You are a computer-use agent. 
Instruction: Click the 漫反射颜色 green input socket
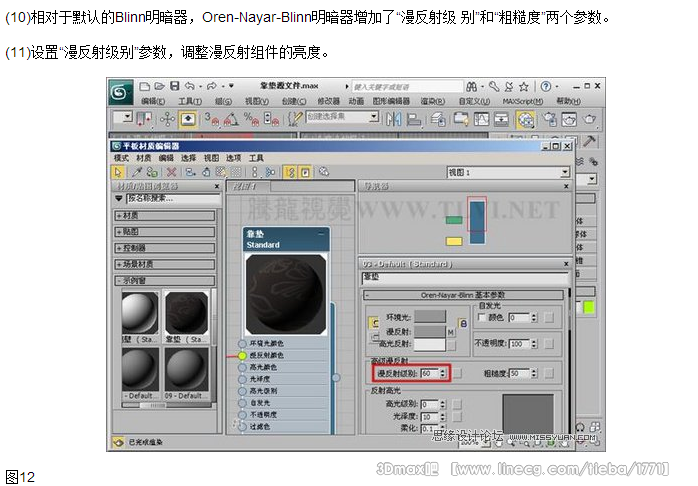(x=242, y=356)
